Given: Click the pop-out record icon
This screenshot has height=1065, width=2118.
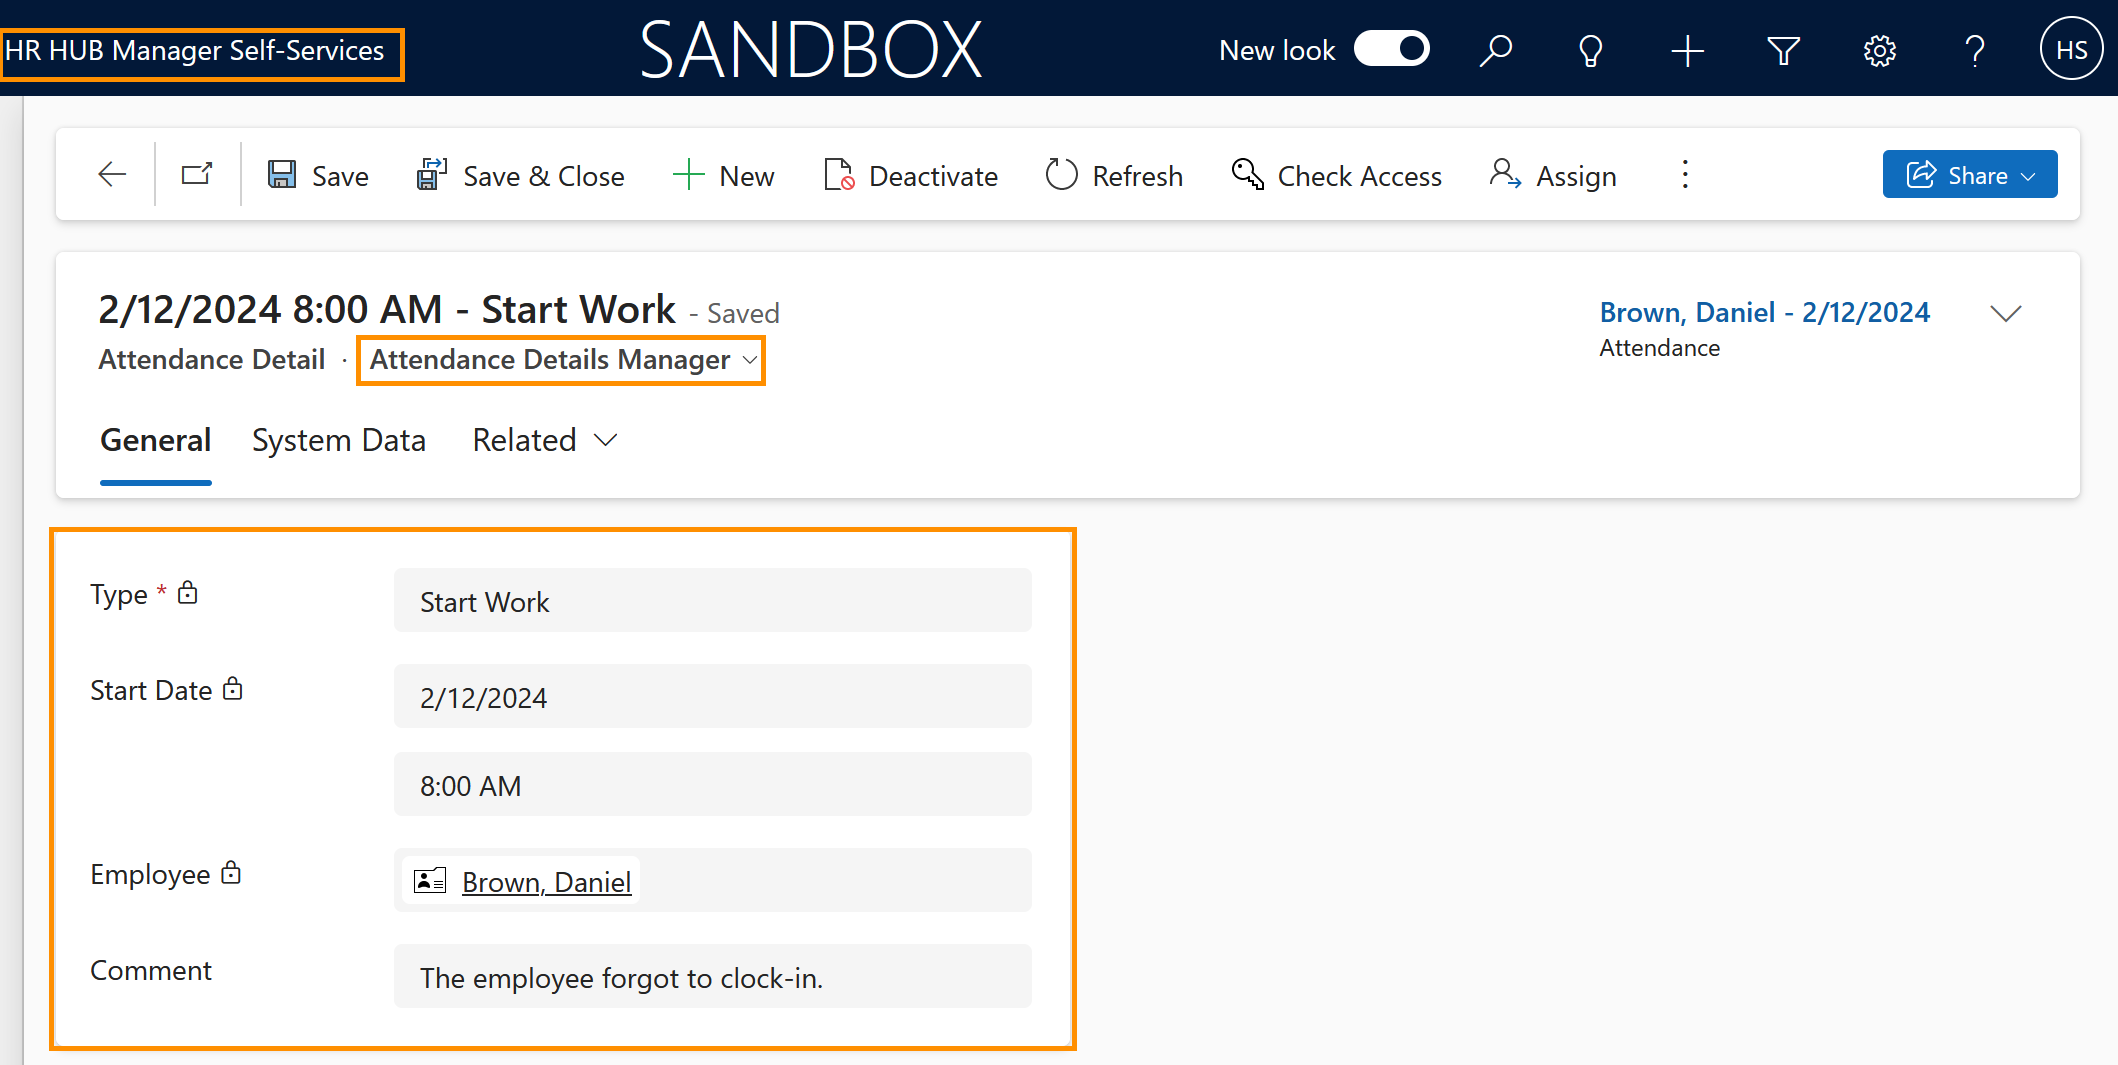Looking at the screenshot, I should pos(195,173).
